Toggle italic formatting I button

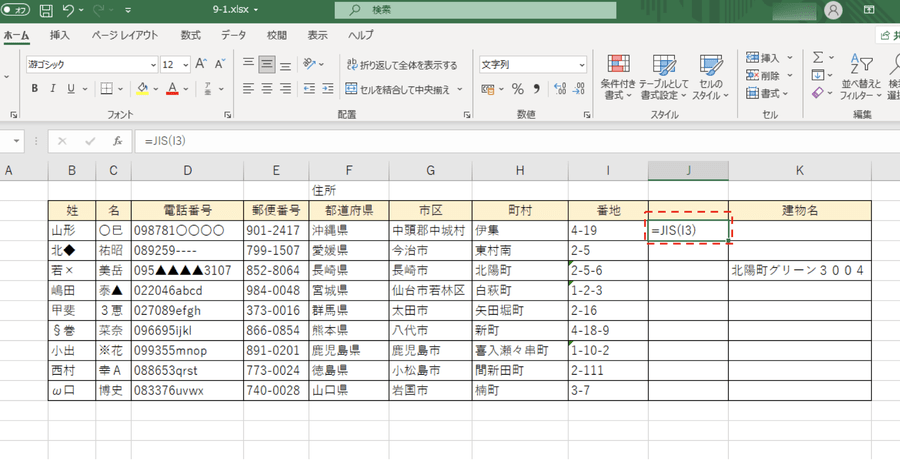[54, 89]
